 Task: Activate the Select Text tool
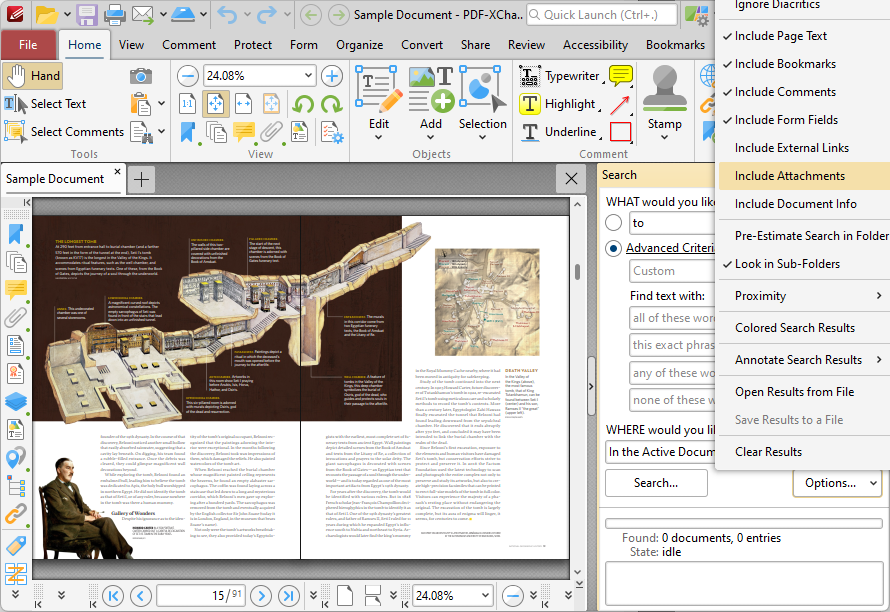pos(45,104)
